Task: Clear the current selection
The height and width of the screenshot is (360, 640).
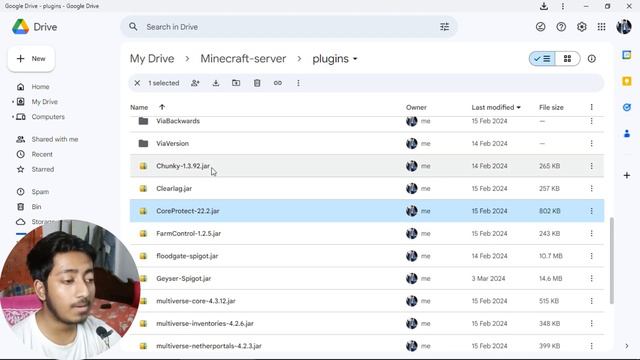Action: [137, 83]
